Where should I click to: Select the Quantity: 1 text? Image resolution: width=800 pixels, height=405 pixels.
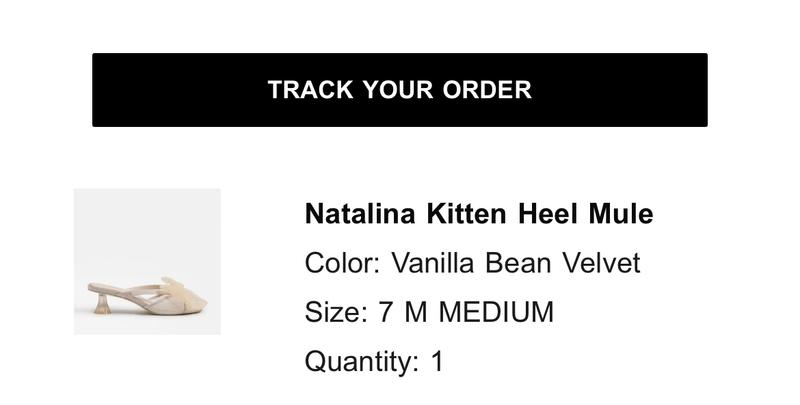pos(374,361)
